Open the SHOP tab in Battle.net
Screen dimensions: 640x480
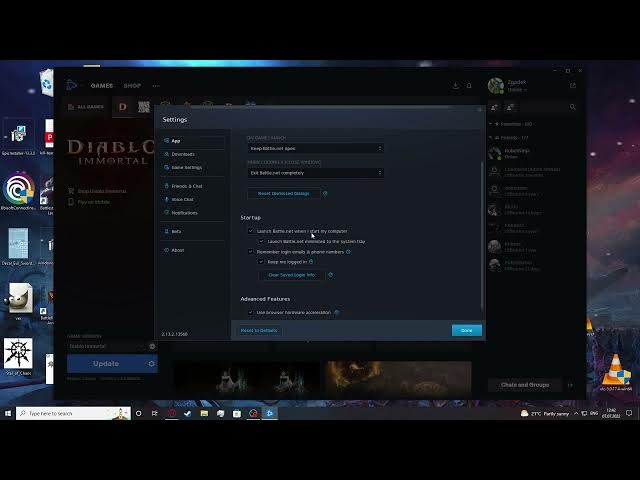[x=132, y=86]
